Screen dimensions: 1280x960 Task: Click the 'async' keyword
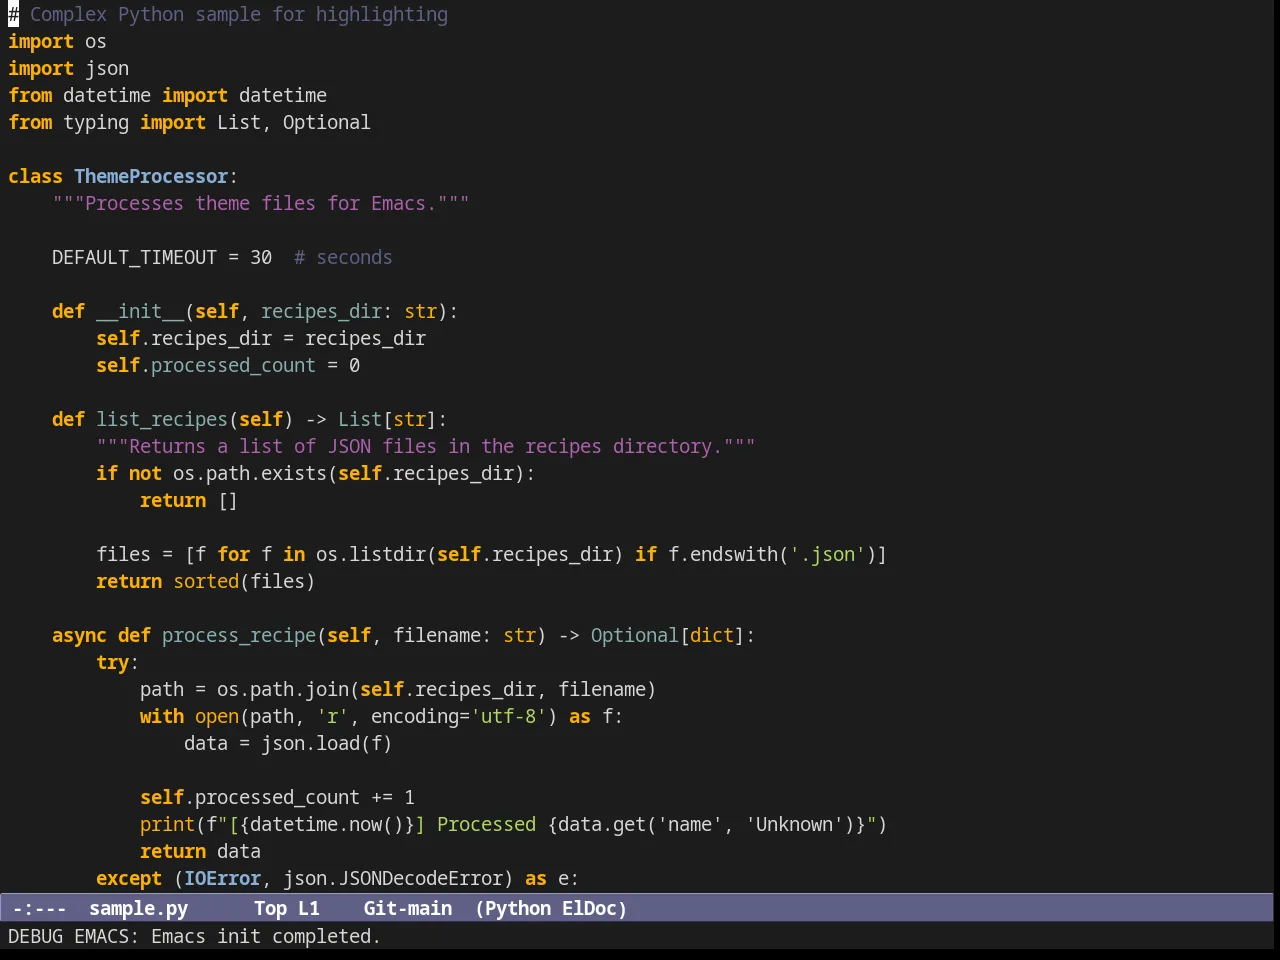coord(79,635)
